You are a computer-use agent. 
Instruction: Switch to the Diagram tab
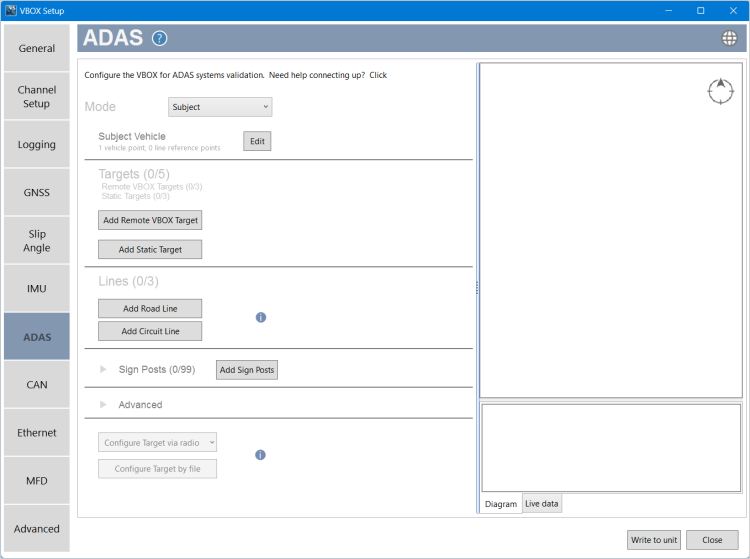point(501,504)
